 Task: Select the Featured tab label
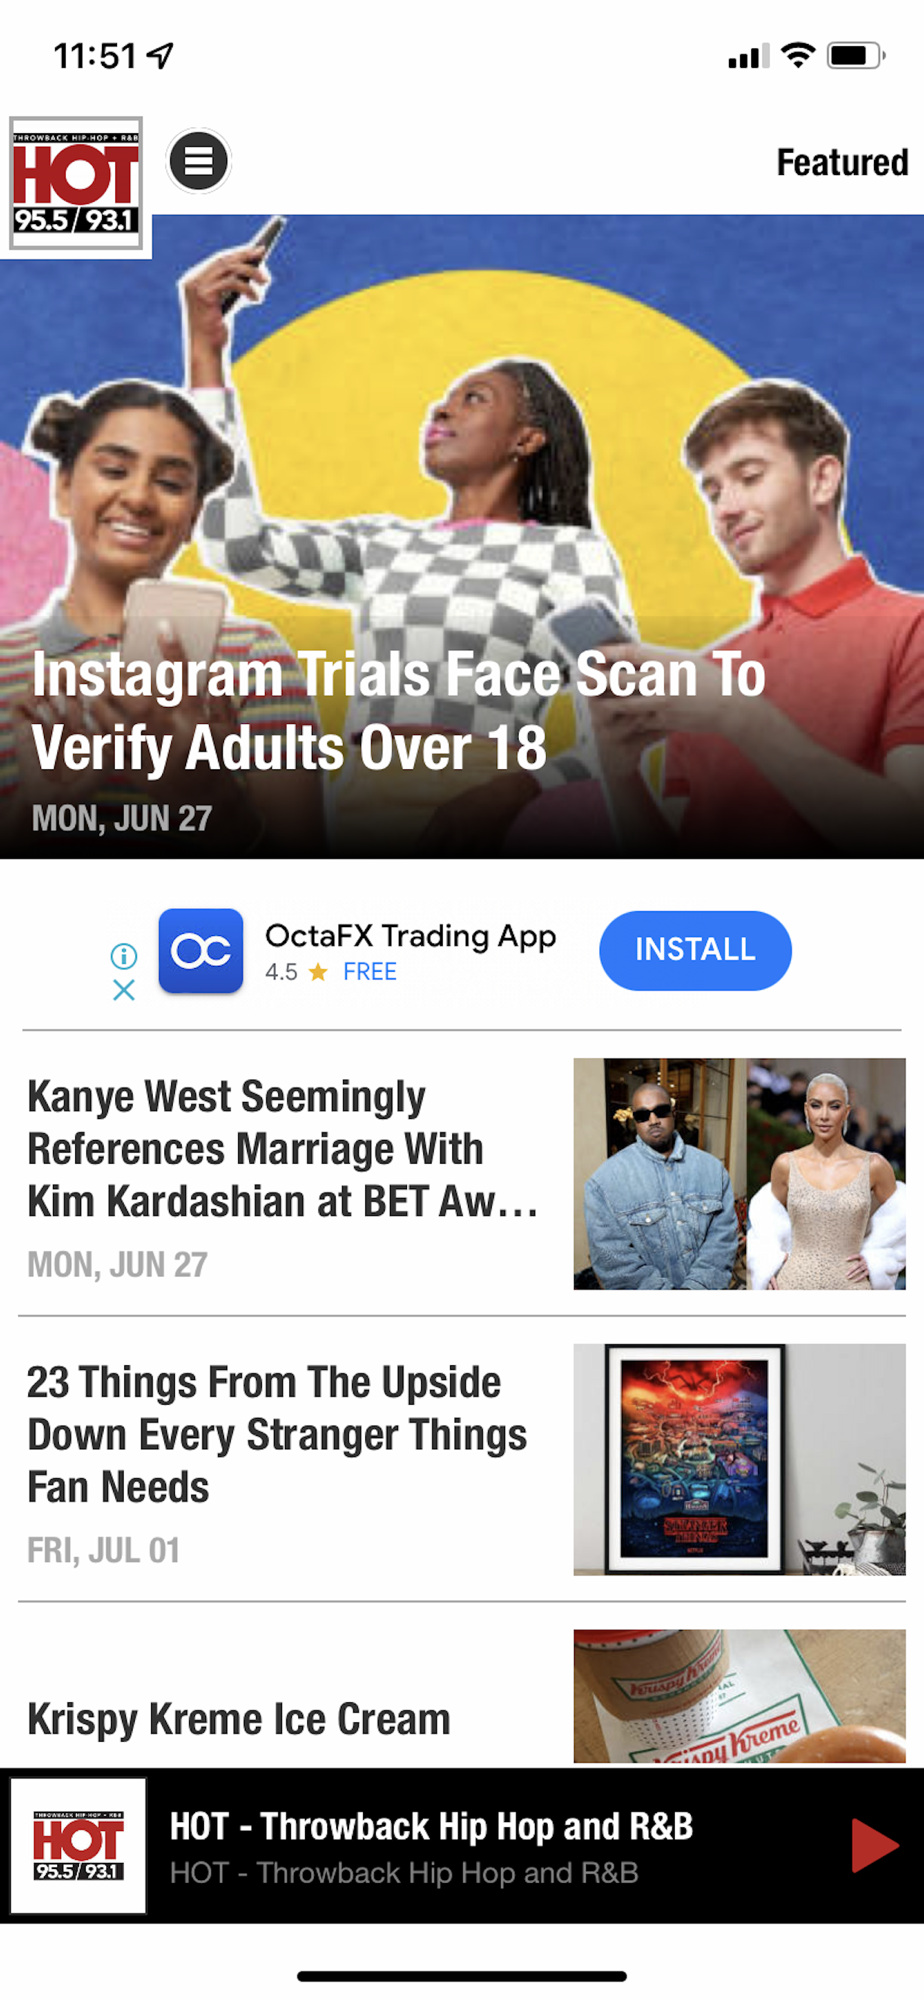pos(842,162)
